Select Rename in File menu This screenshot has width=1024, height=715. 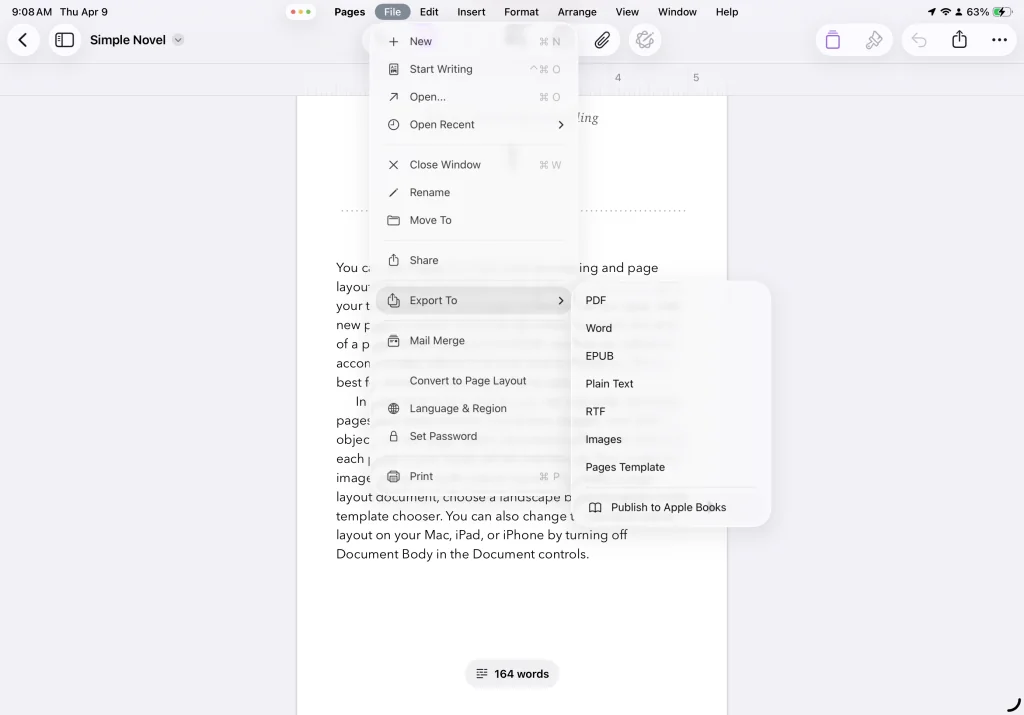pos(474,193)
